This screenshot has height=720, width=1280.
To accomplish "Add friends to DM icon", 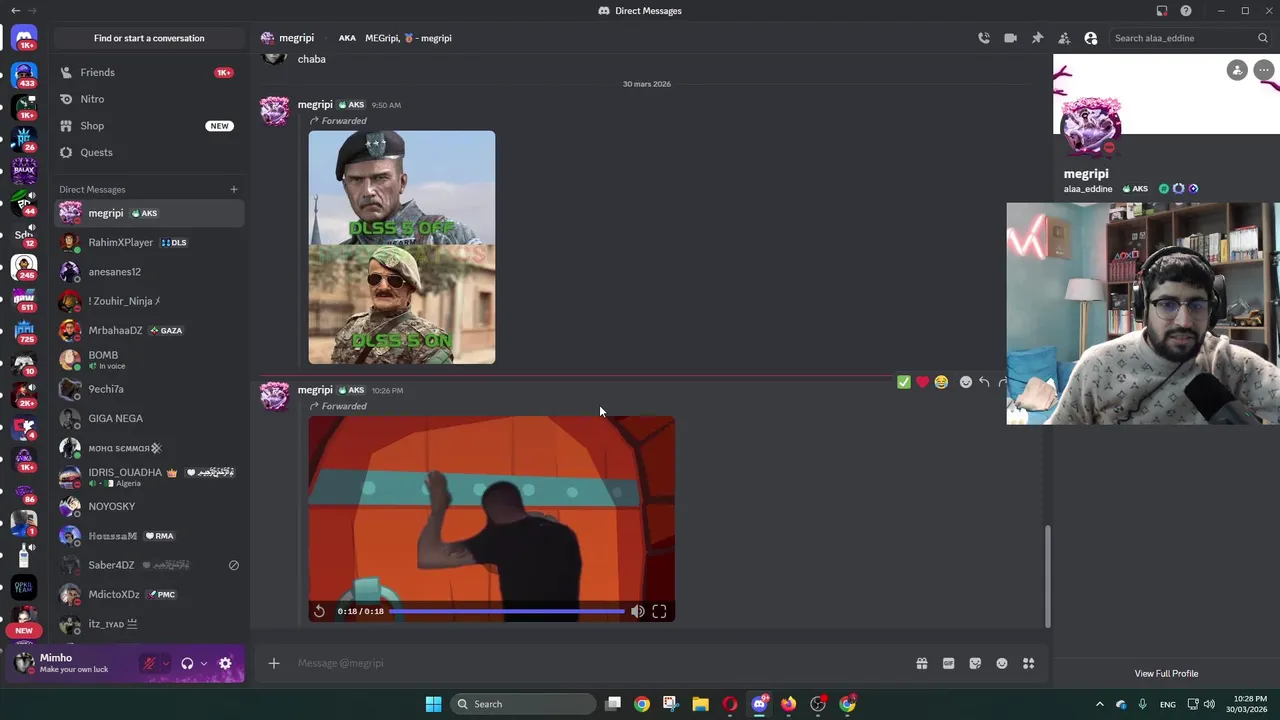I will pyautogui.click(x=1064, y=38).
